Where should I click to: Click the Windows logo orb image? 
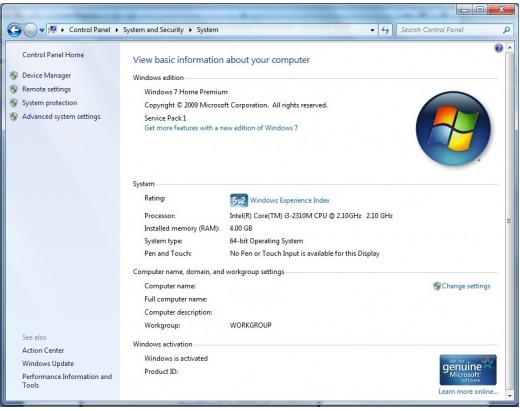coord(453,129)
